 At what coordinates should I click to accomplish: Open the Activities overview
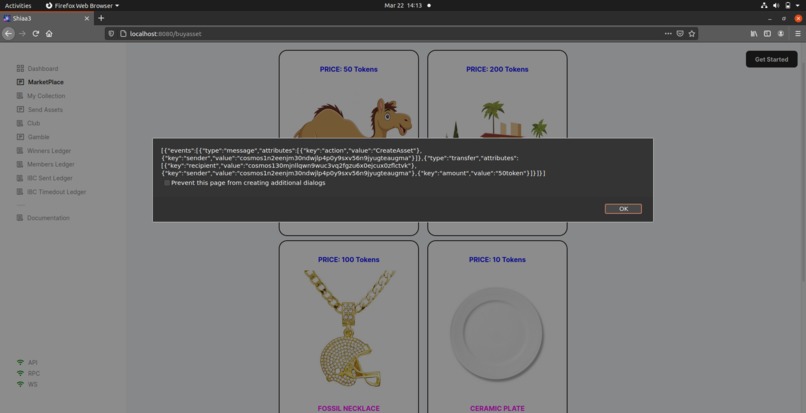click(x=18, y=6)
